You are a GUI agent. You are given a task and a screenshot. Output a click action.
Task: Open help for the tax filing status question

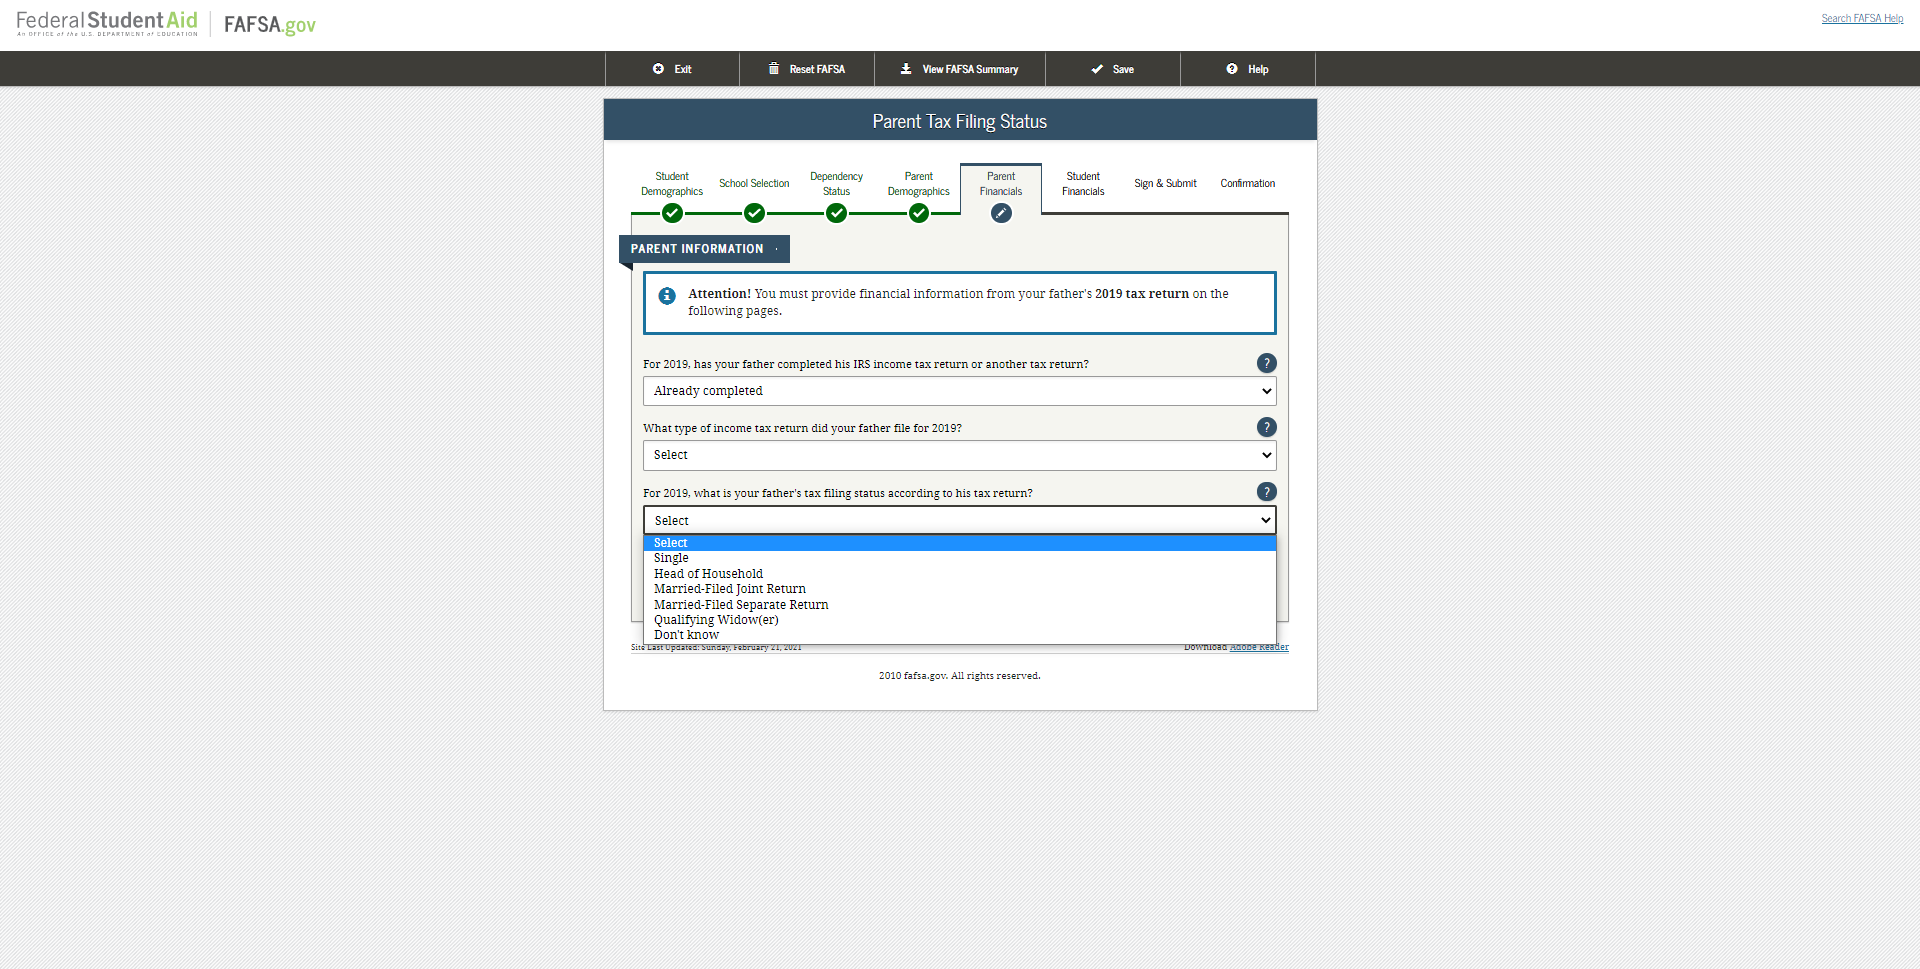[x=1267, y=492]
